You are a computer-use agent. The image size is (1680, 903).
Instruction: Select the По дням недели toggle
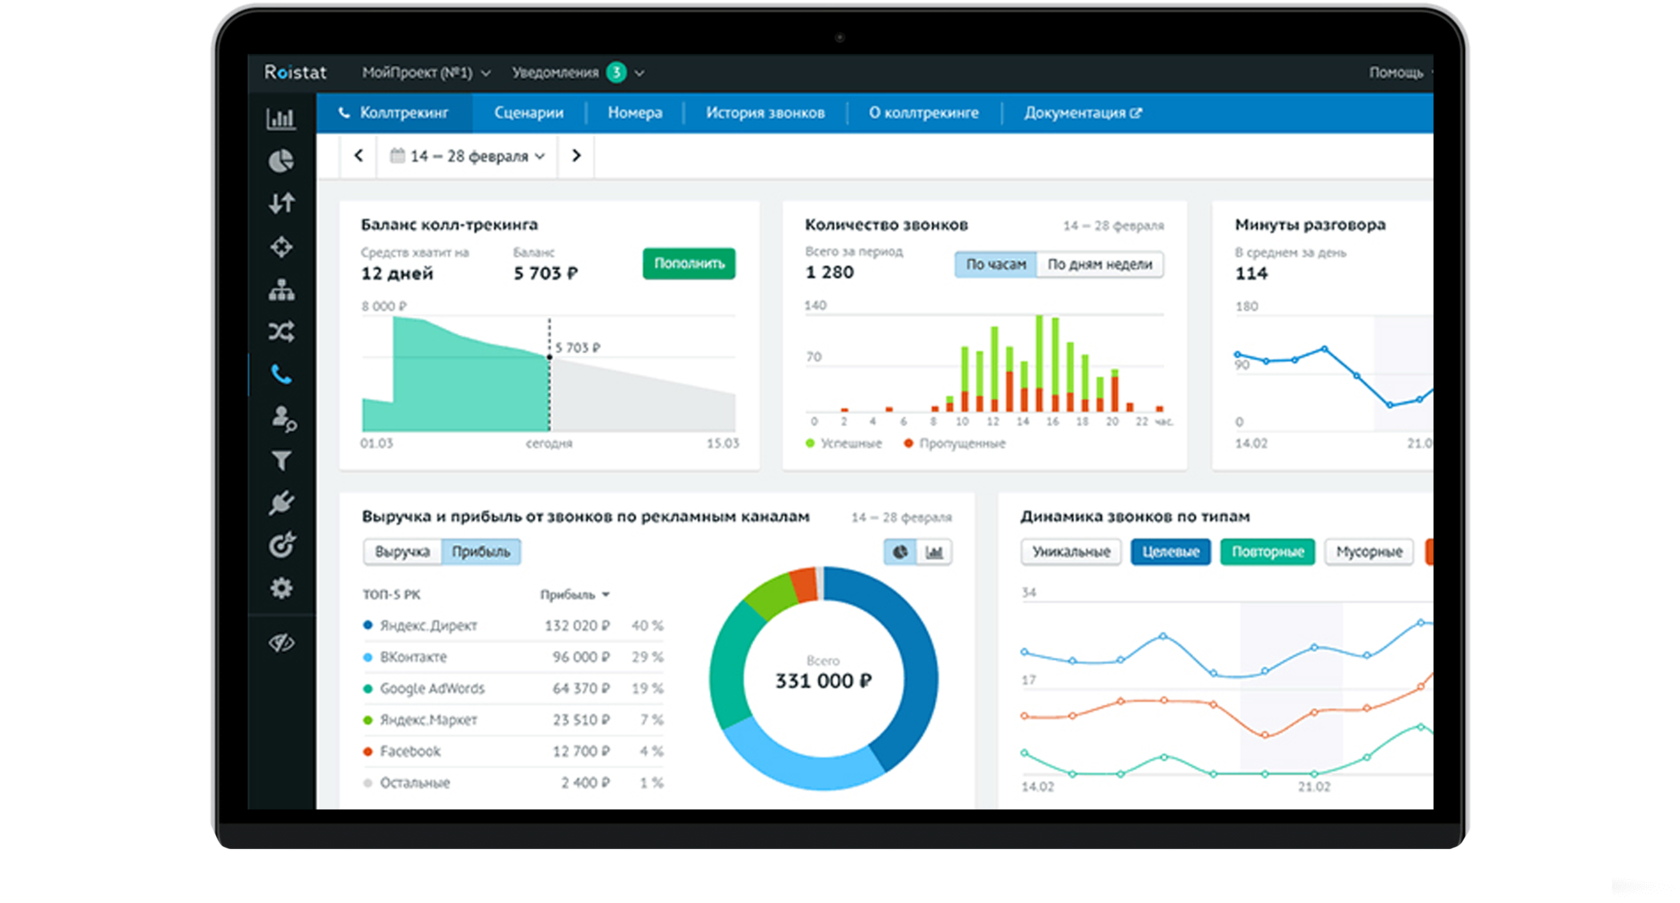(1100, 265)
